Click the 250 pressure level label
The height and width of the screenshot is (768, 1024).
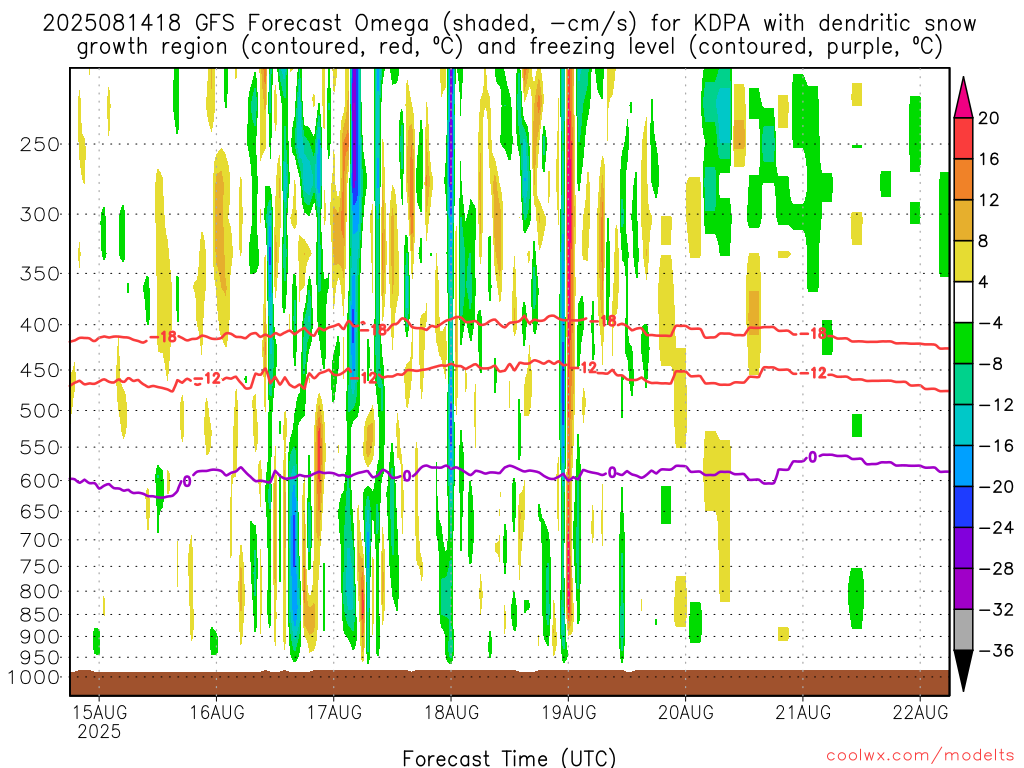(40, 144)
